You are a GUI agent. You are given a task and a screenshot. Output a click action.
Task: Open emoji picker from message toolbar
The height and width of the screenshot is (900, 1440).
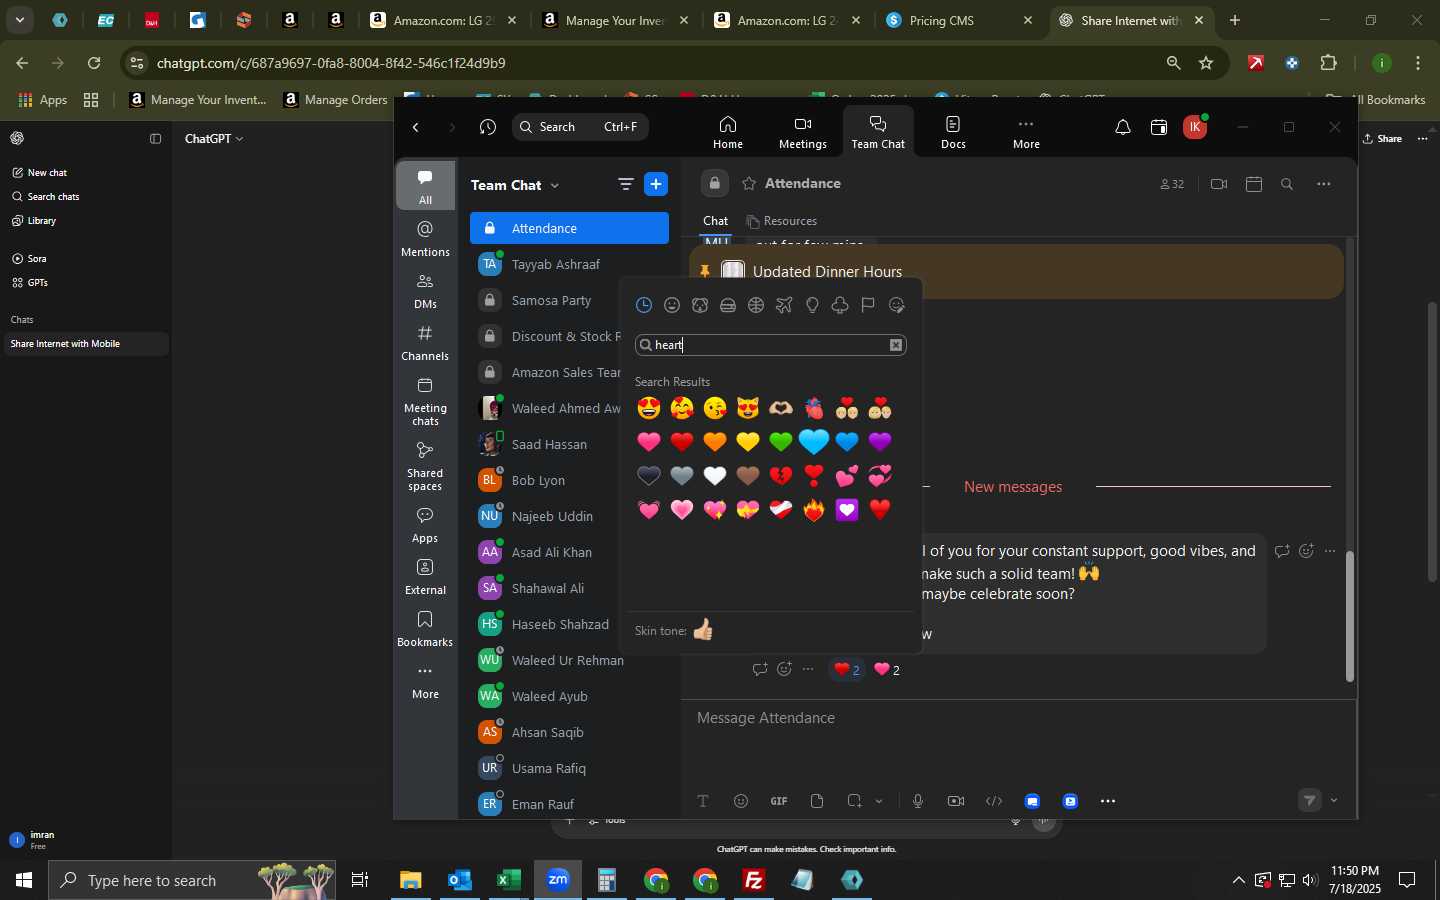(x=741, y=801)
